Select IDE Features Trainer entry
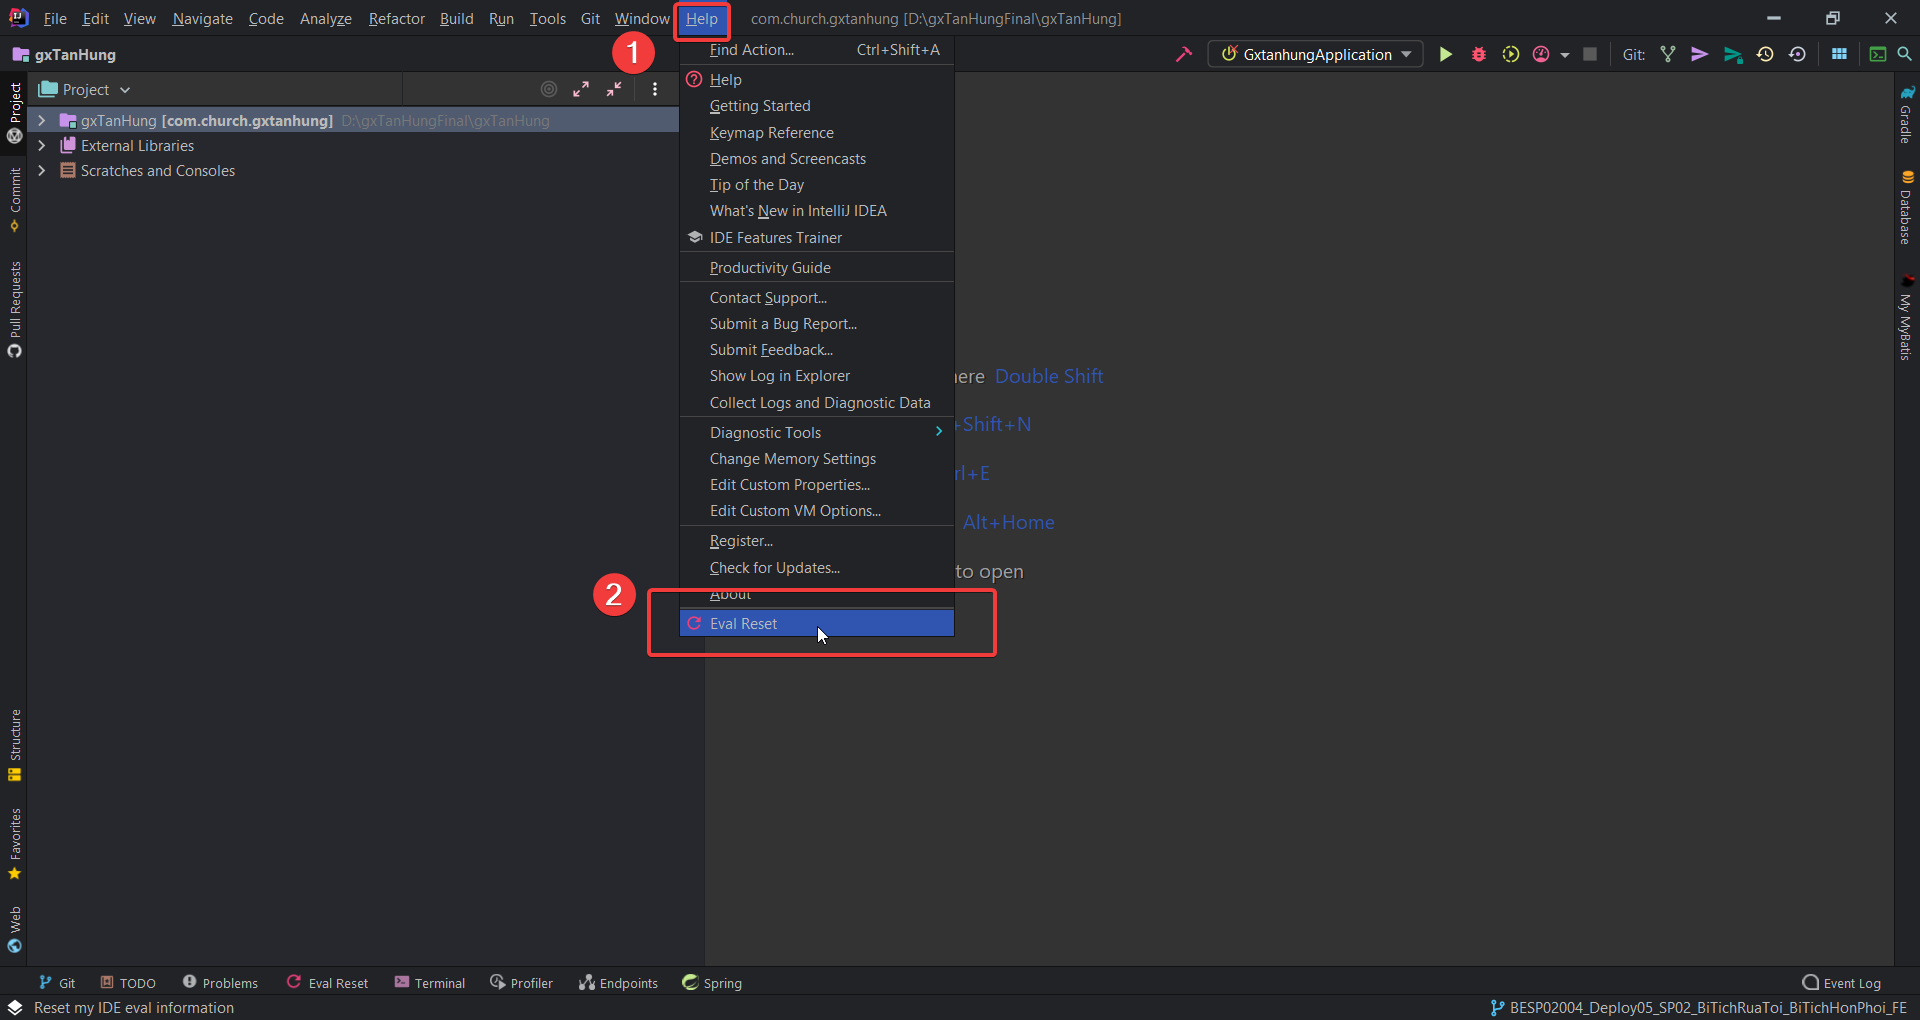The image size is (1920, 1020). coord(817,238)
